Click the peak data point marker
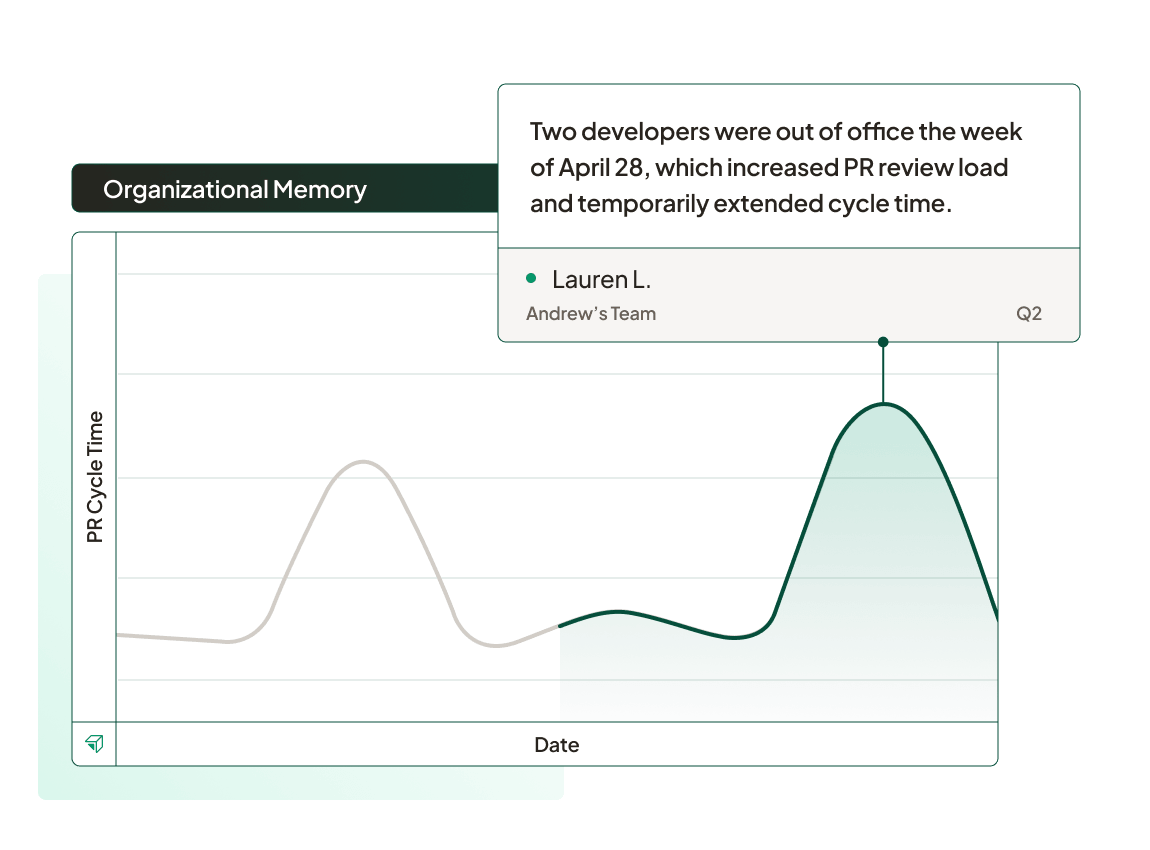Screen dimensions: 1150x850 tap(883, 341)
